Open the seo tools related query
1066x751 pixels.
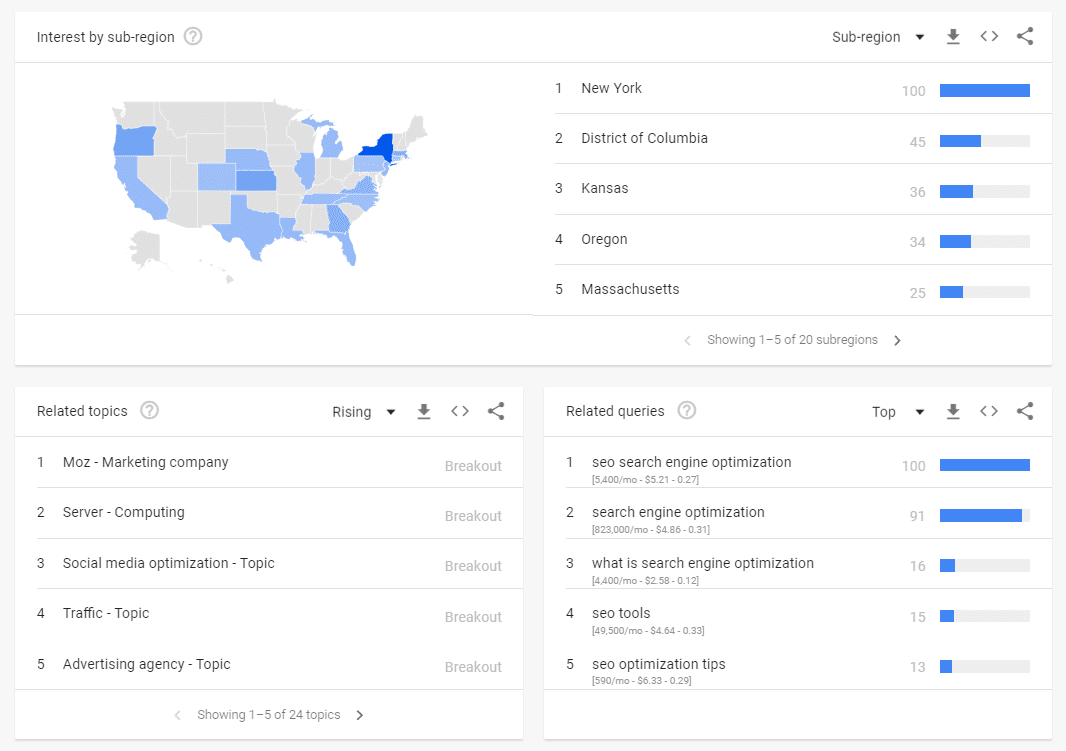(621, 612)
